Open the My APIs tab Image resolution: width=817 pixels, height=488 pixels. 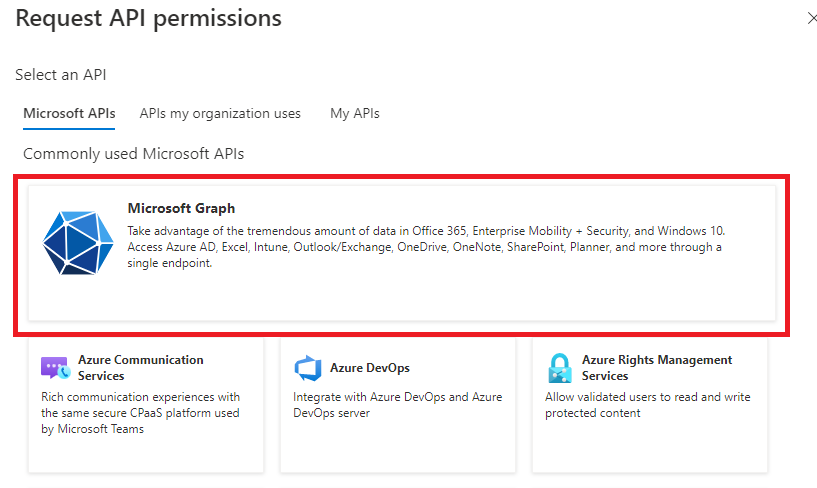[355, 113]
